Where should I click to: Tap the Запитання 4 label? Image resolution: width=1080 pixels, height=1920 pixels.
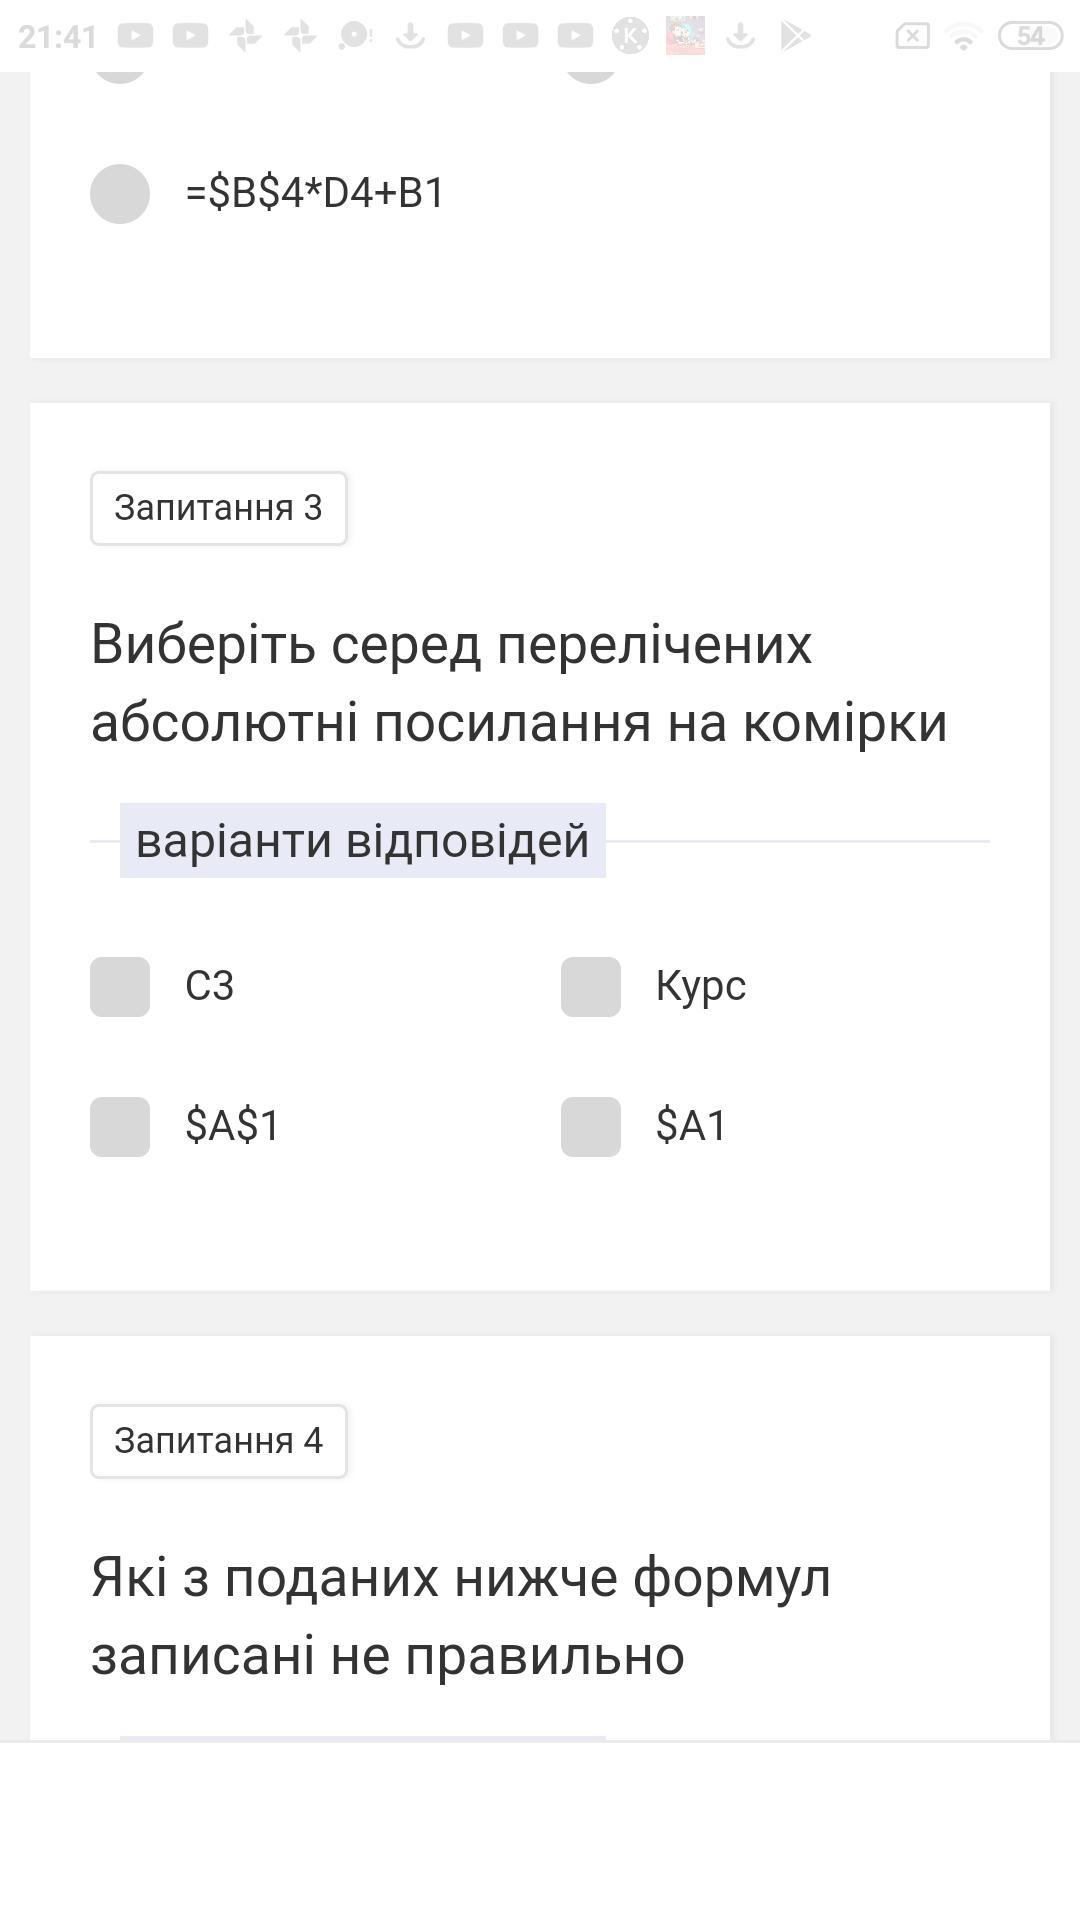(x=218, y=1441)
